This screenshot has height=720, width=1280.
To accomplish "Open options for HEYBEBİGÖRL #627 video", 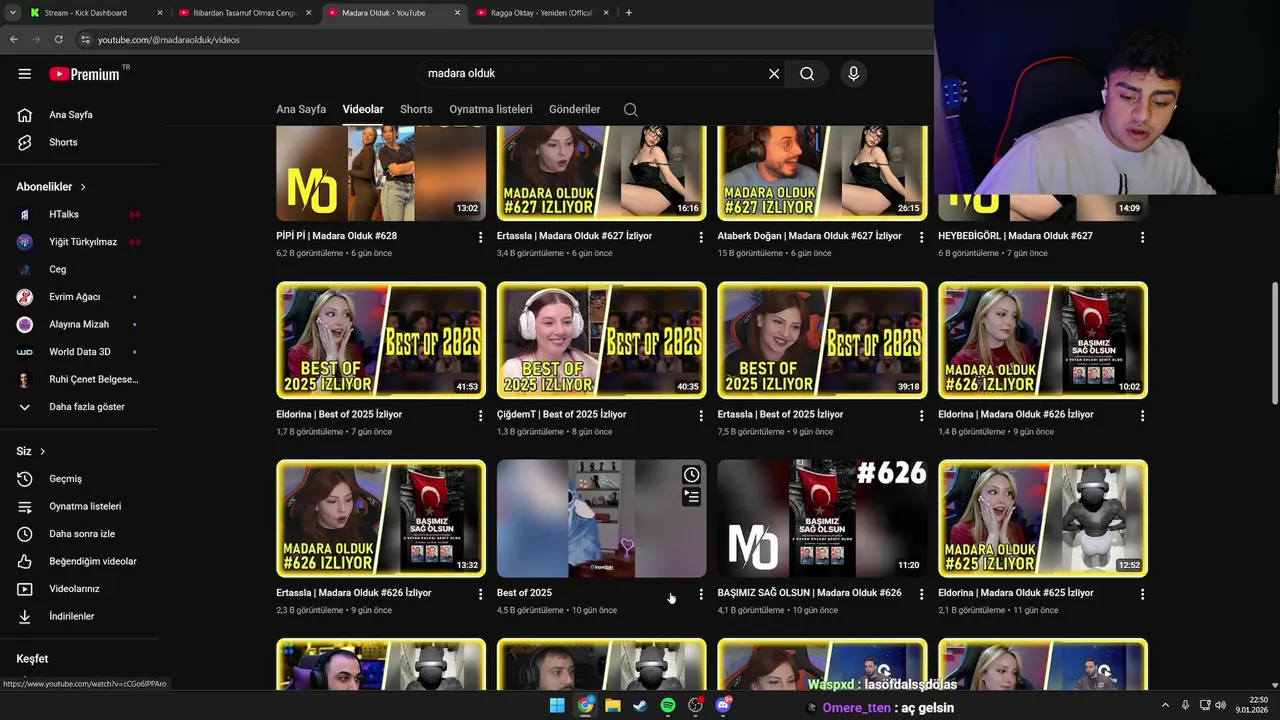I will (x=1142, y=237).
